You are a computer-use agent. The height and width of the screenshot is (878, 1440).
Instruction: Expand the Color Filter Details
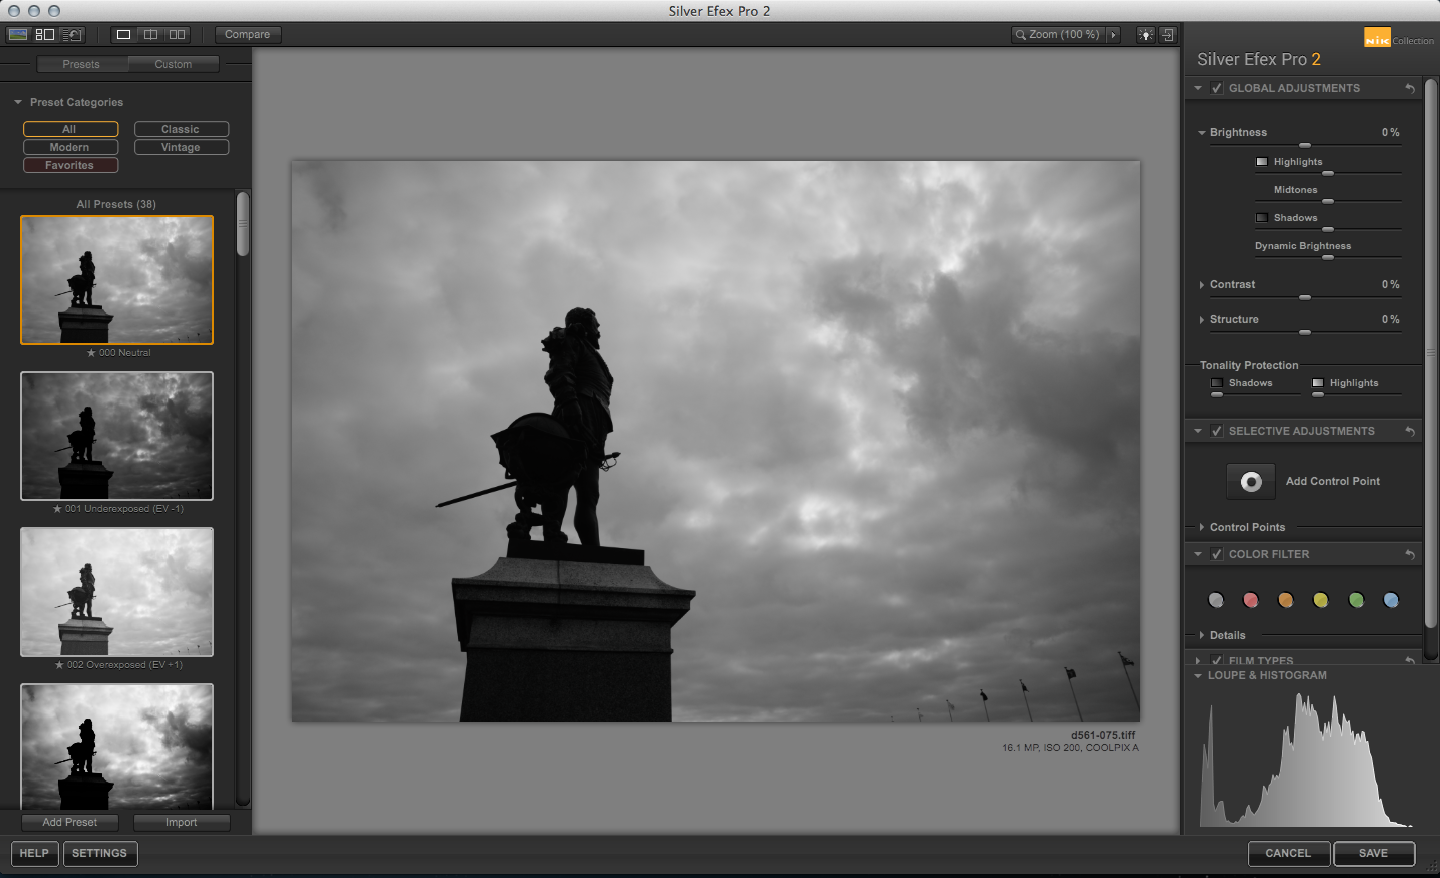1202,635
